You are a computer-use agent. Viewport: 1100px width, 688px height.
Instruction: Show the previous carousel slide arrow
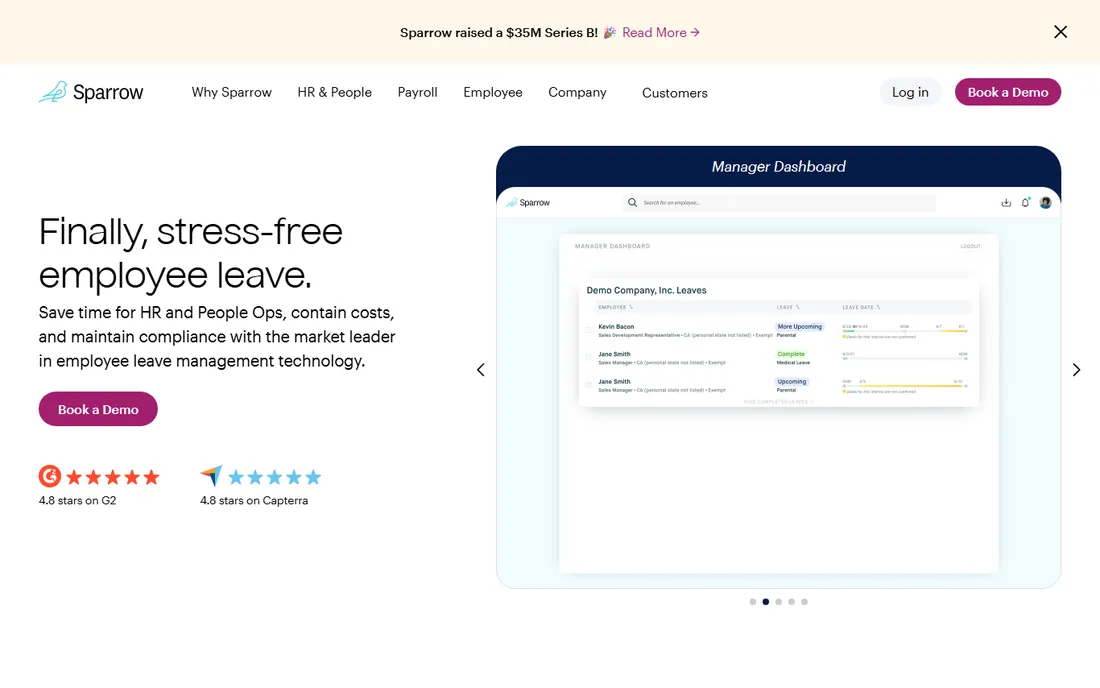coord(481,370)
